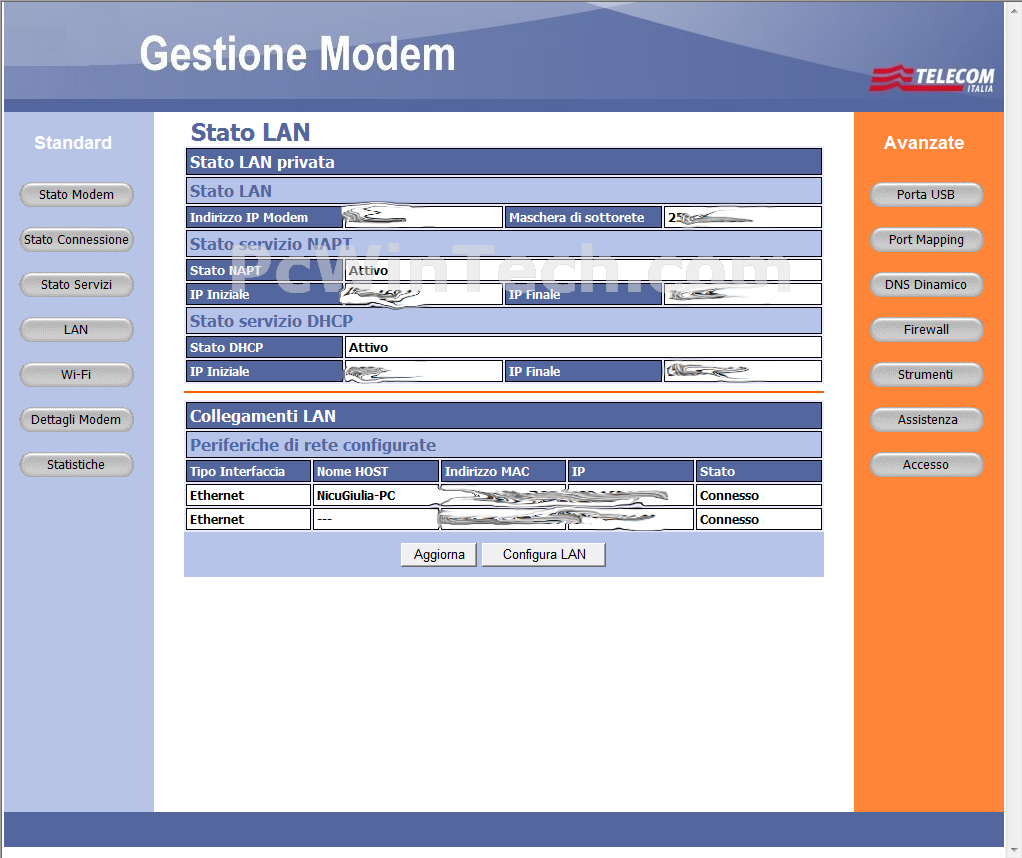Viewport: 1022px width, 858px height.
Task: Show Dettagli Modem page
Action: [76, 419]
